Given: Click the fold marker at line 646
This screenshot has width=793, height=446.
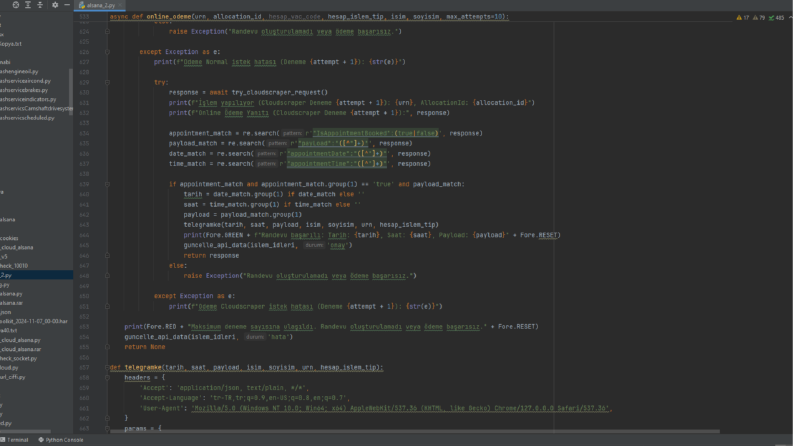Looking at the screenshot, I should [107, 255].
